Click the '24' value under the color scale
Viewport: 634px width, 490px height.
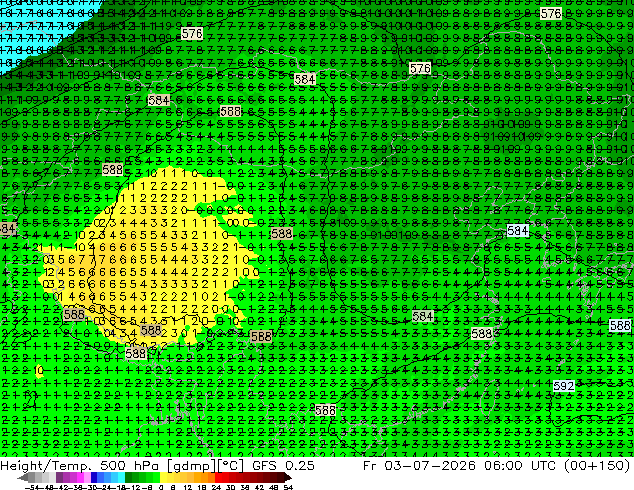pyautogui.click(x=216, y=488)
